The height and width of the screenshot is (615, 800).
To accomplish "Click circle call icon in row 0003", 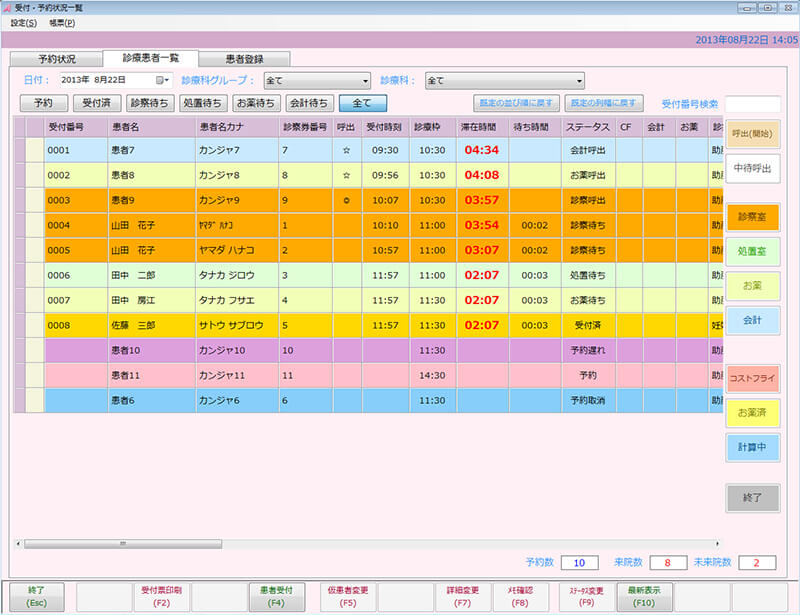I will click(346, 201).
